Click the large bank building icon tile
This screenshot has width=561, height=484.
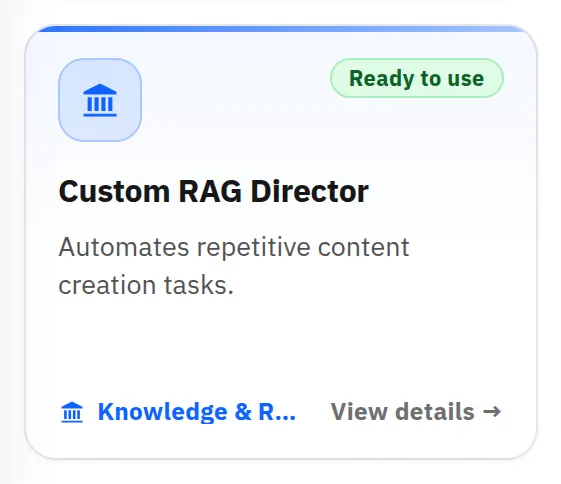point(100,100)
